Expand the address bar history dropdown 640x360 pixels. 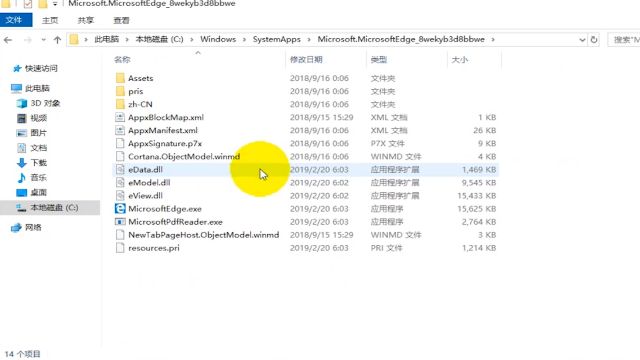tap(582, 40)
